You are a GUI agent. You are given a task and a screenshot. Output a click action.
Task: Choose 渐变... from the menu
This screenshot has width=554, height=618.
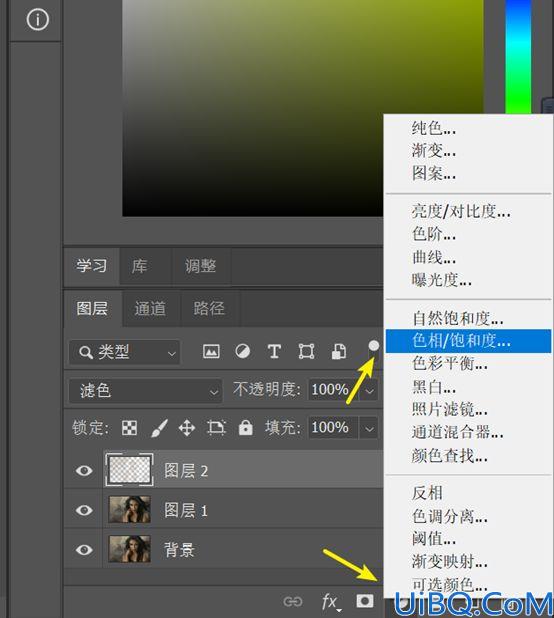[468, 150]
